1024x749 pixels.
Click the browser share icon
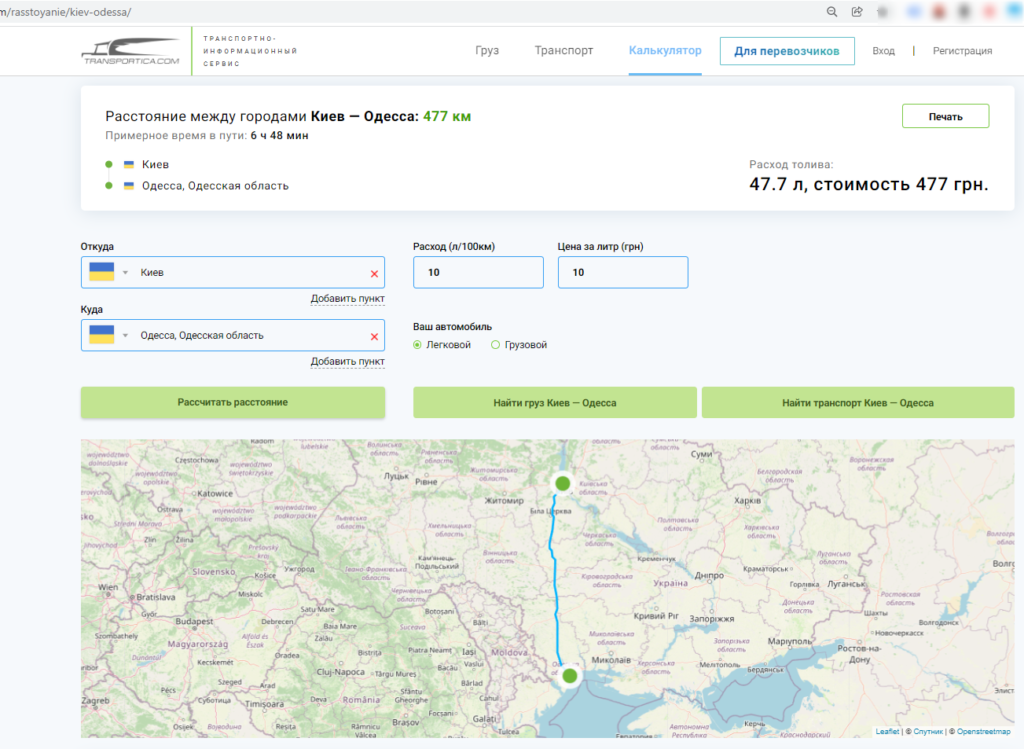857,12
